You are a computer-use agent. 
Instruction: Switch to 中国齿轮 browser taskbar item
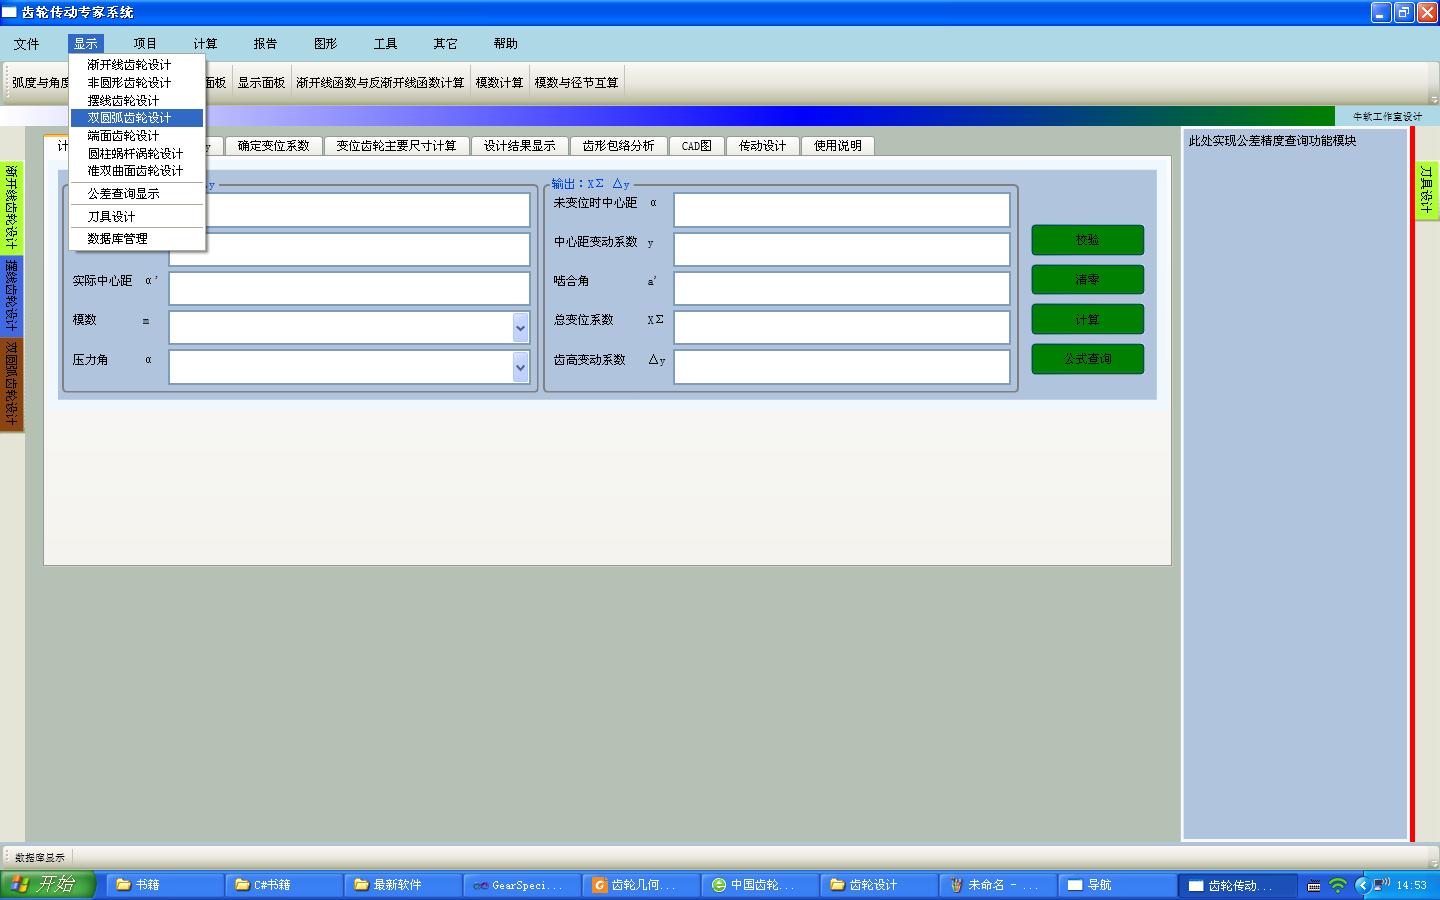pos(759,885)
